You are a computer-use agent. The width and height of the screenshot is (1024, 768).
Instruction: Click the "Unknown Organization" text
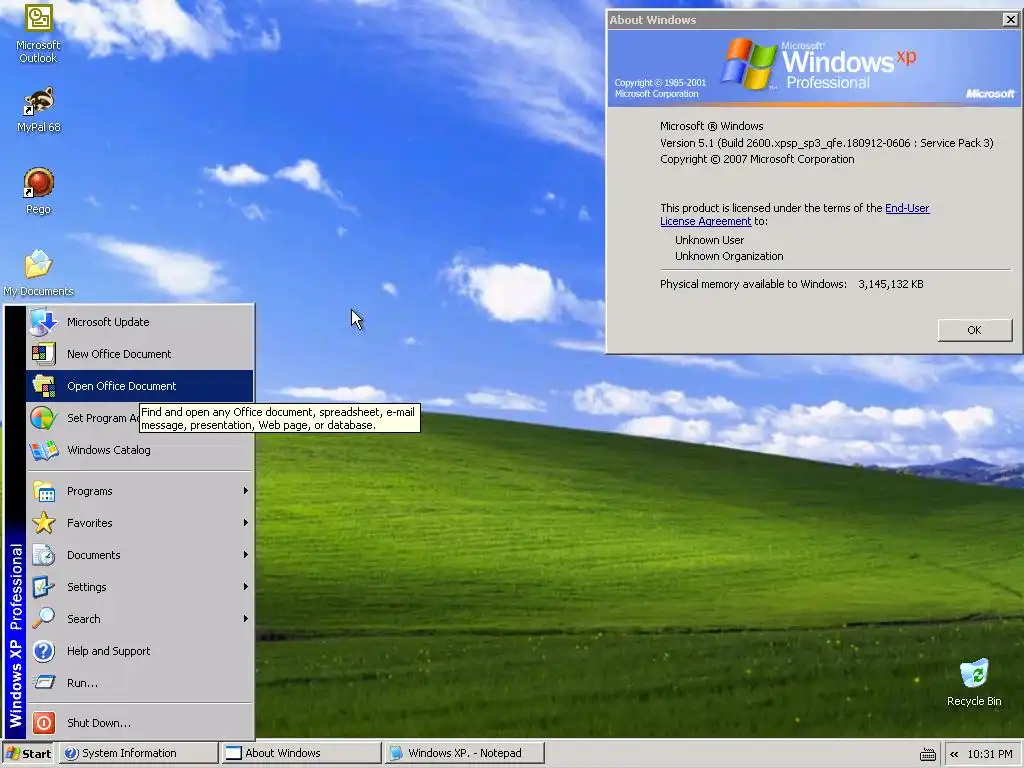[x=729, y=256]
